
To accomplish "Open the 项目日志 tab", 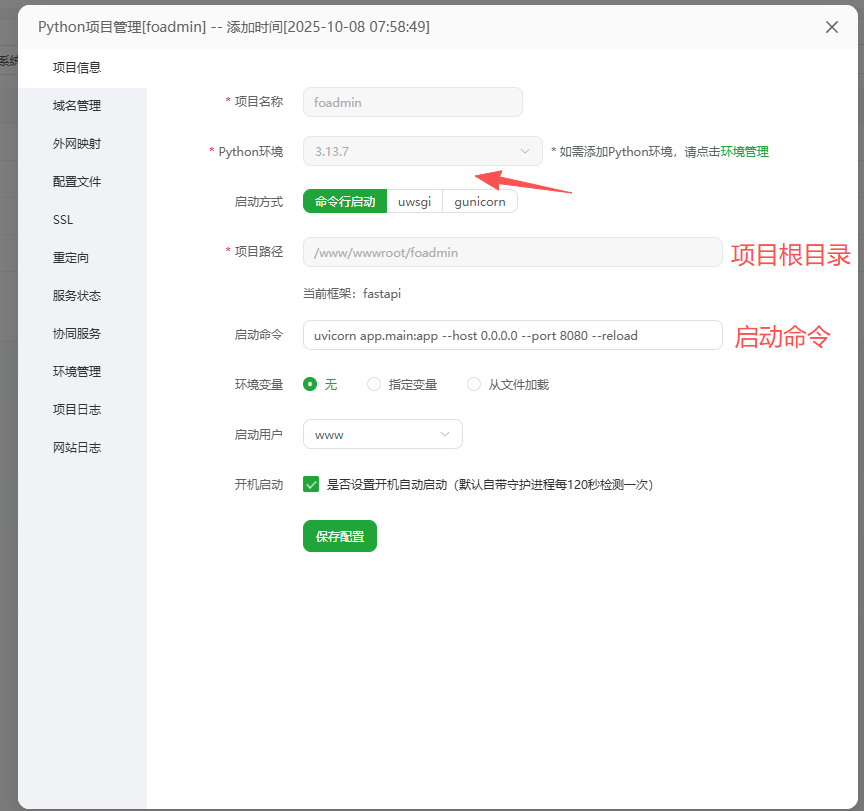I will 77,410.
